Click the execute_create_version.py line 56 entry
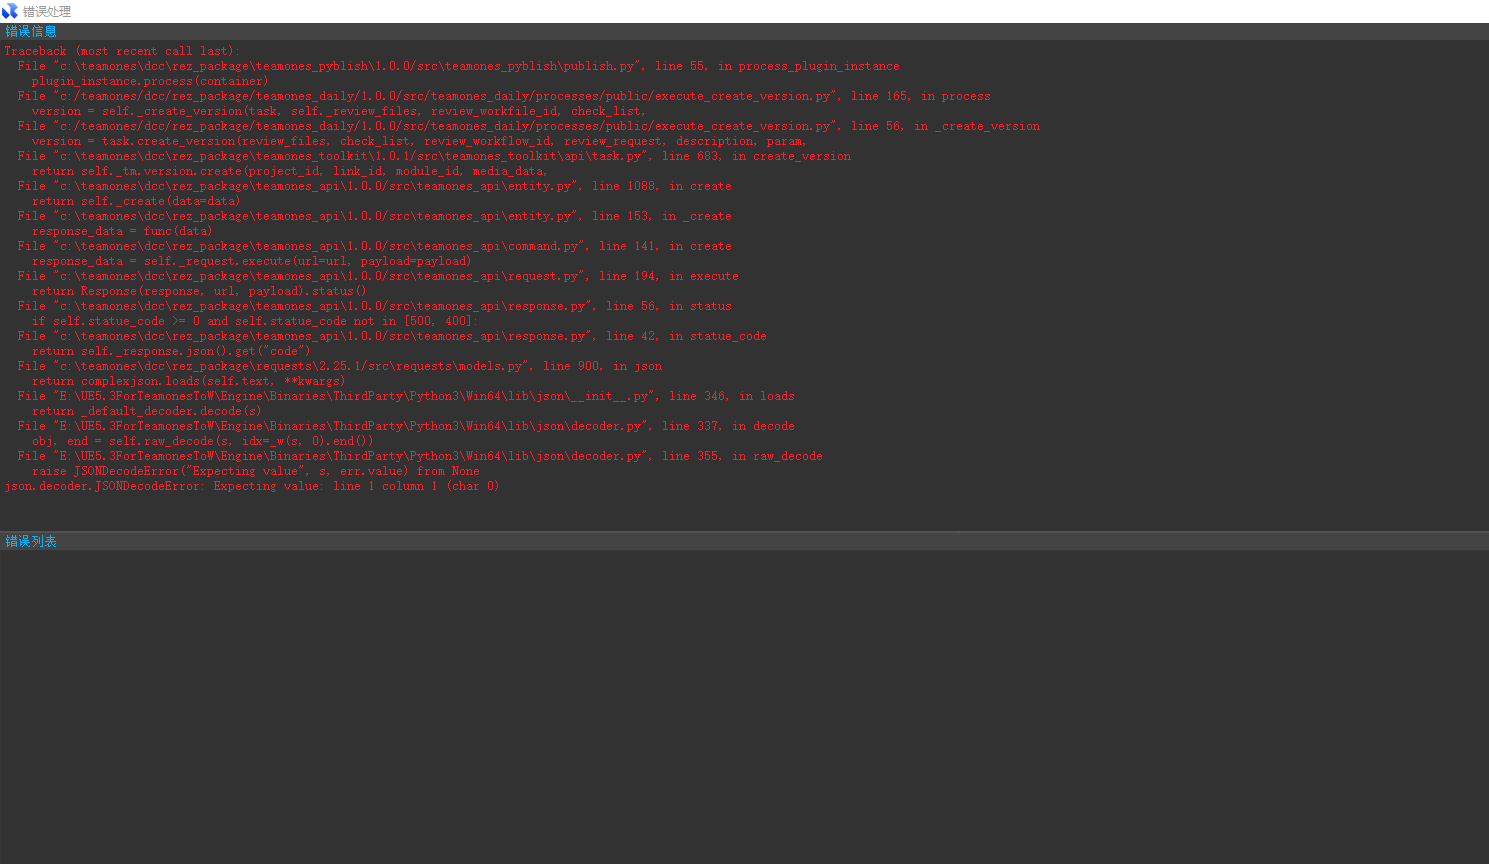Image resolution: width=1489 pixels, height=864 pixels. pyautogui.click(x=528, y=126)
